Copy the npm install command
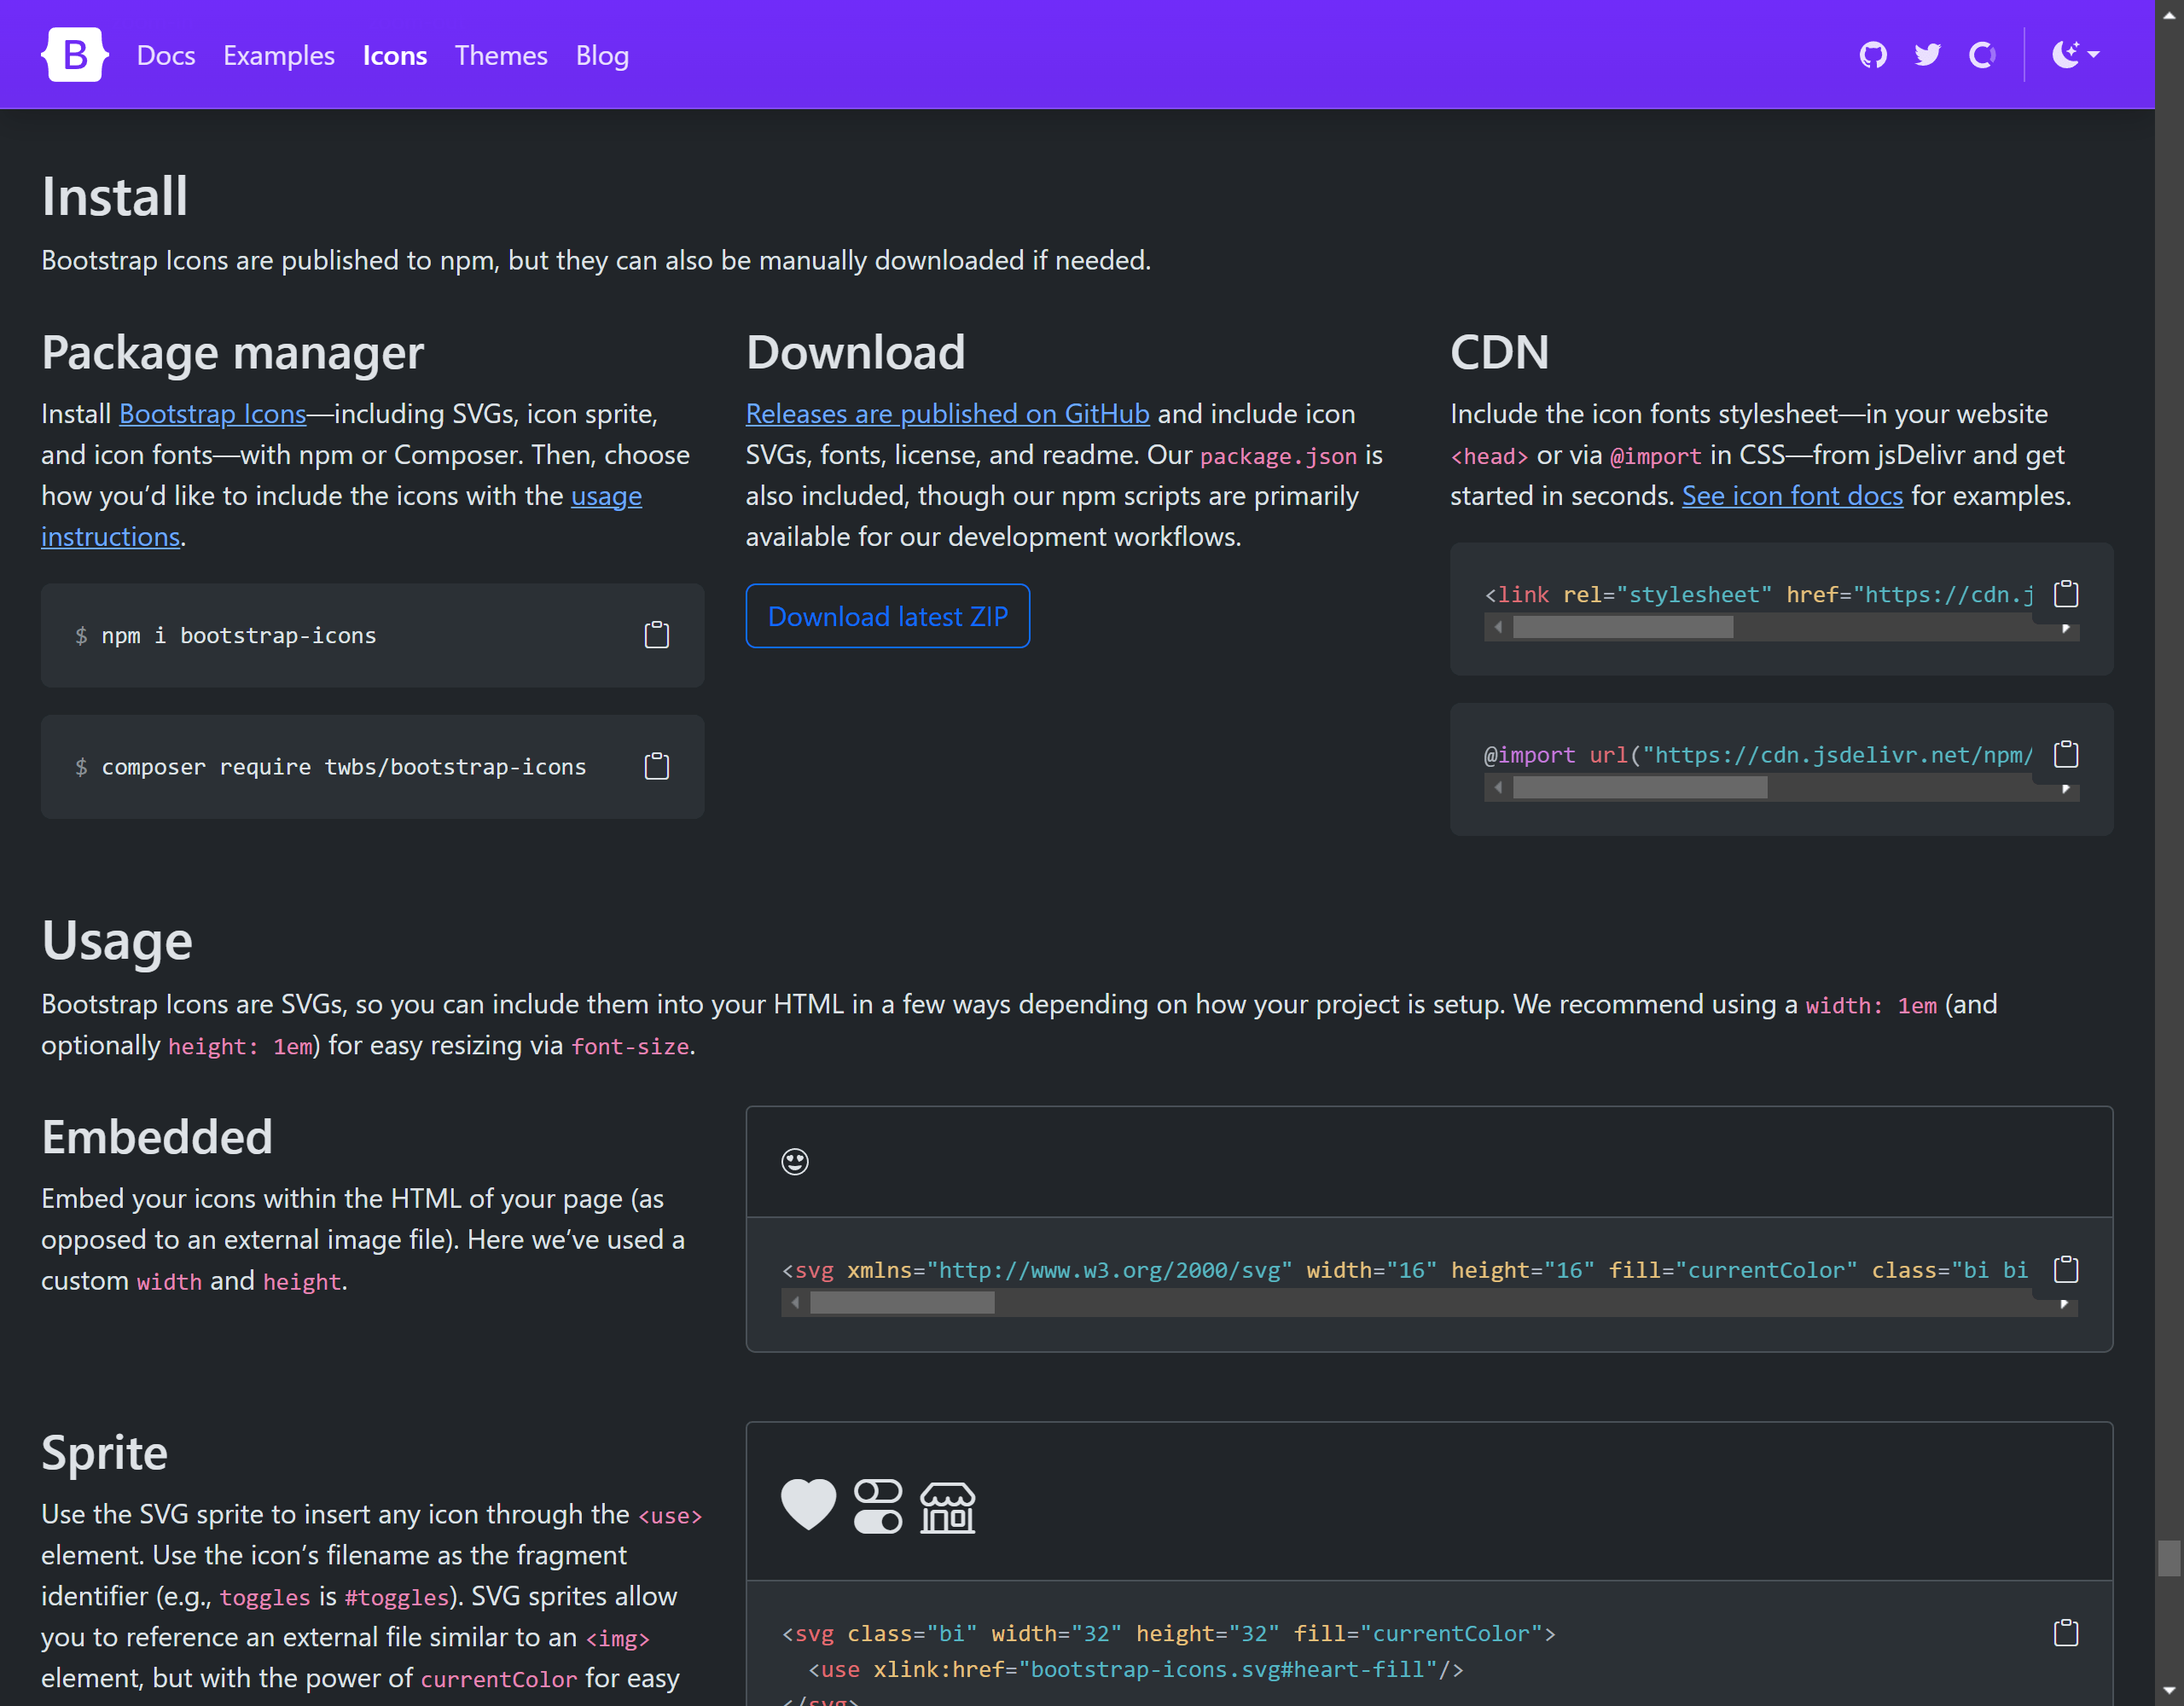The width and height of the screenshot is (2184, 1706). coord(656,635)
